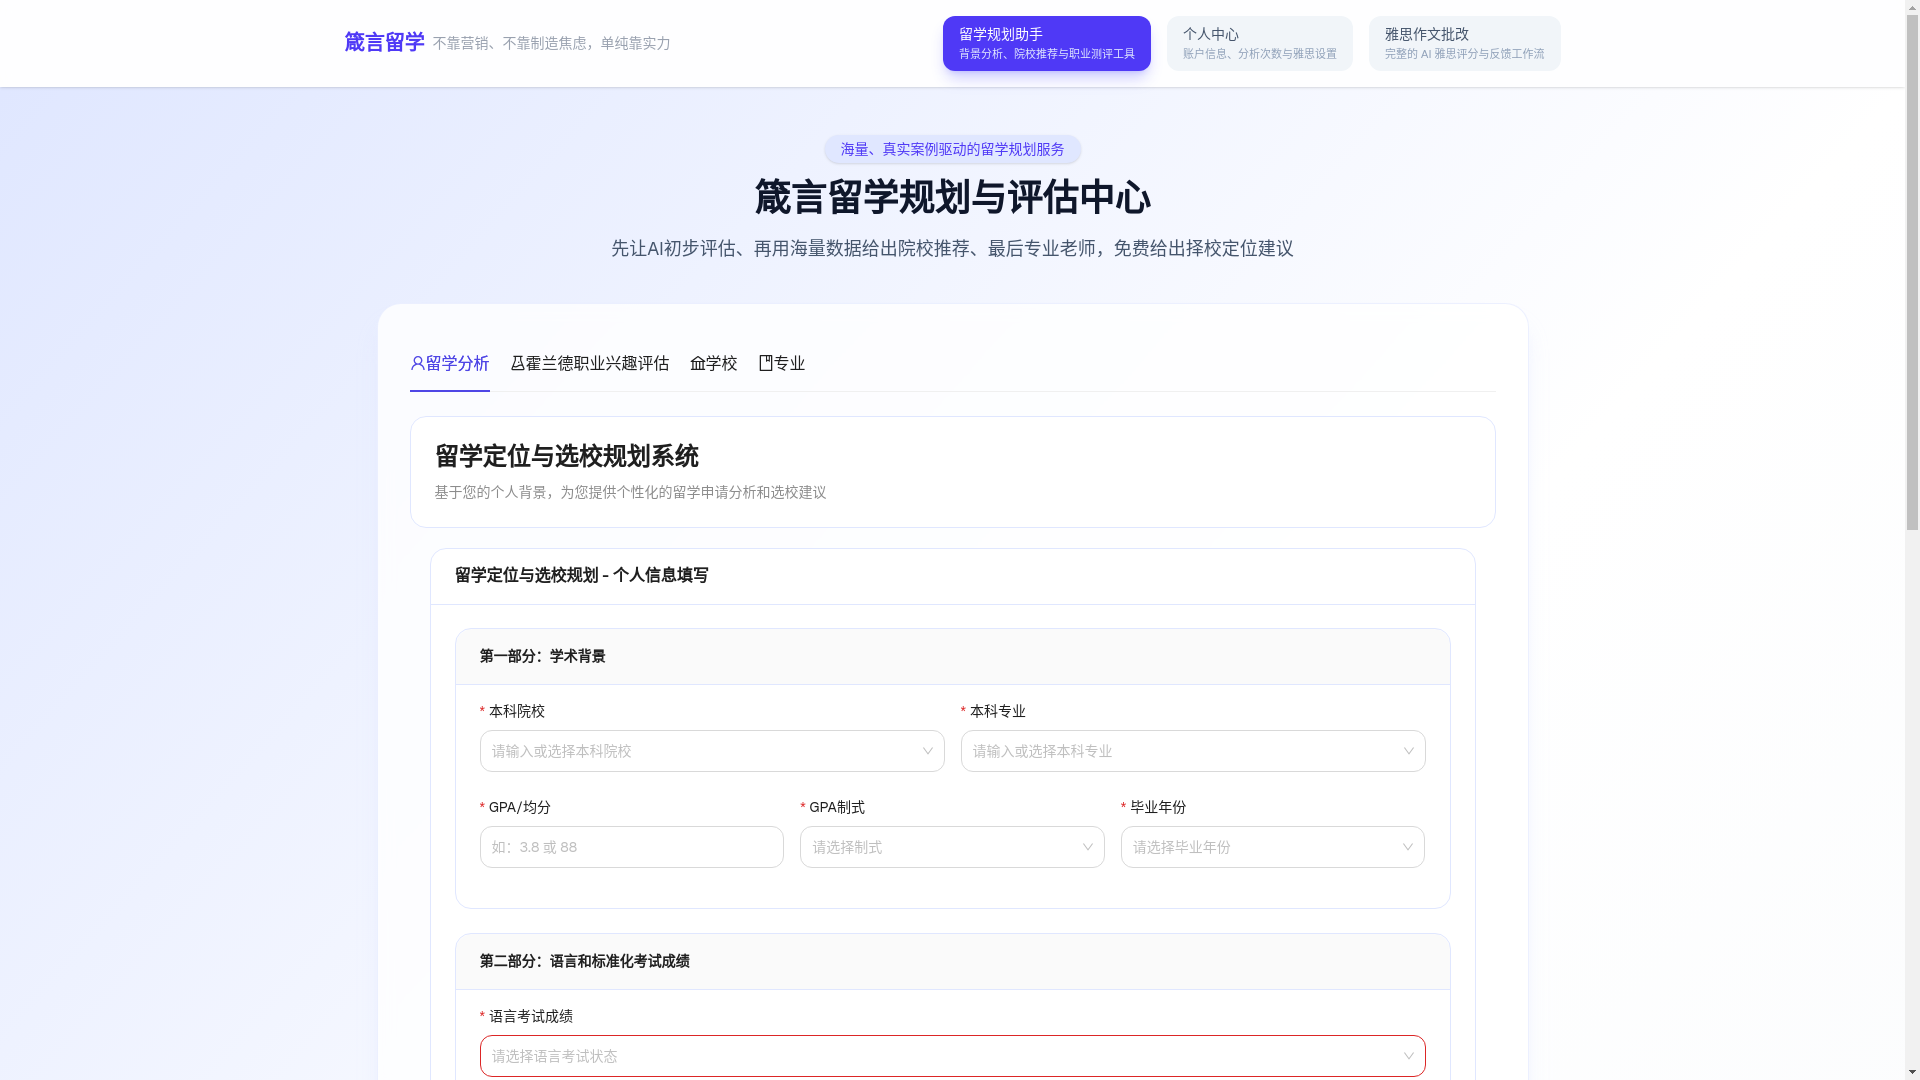Focus the GPA/均分 input field
This screenshot has height=1080, width=1920.
click(x=631, y=847)
